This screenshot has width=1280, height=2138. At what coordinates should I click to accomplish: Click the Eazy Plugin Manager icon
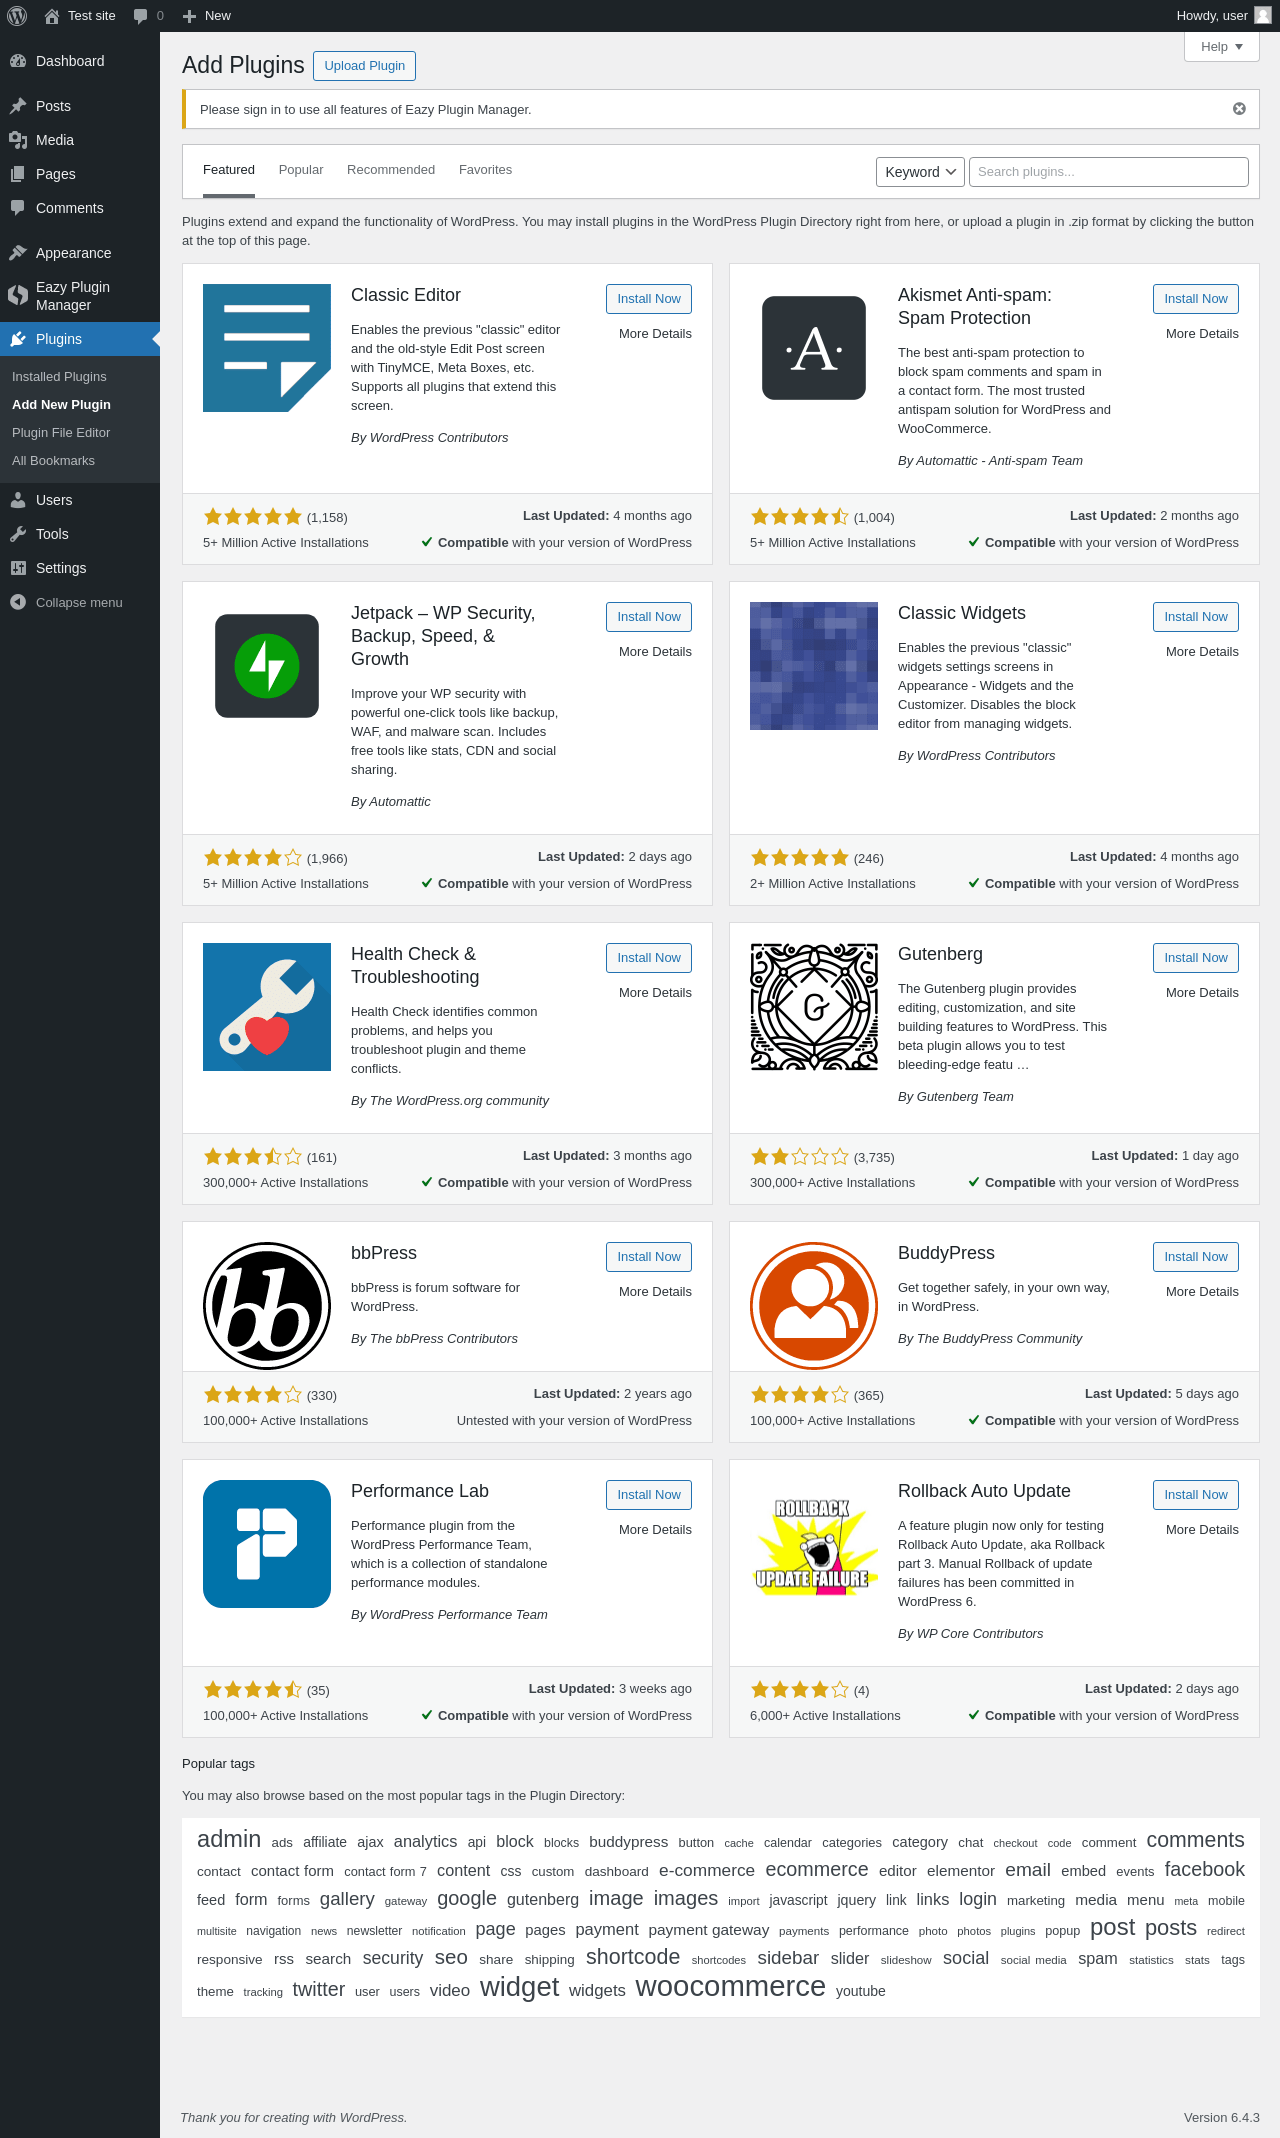coord(18,295)
